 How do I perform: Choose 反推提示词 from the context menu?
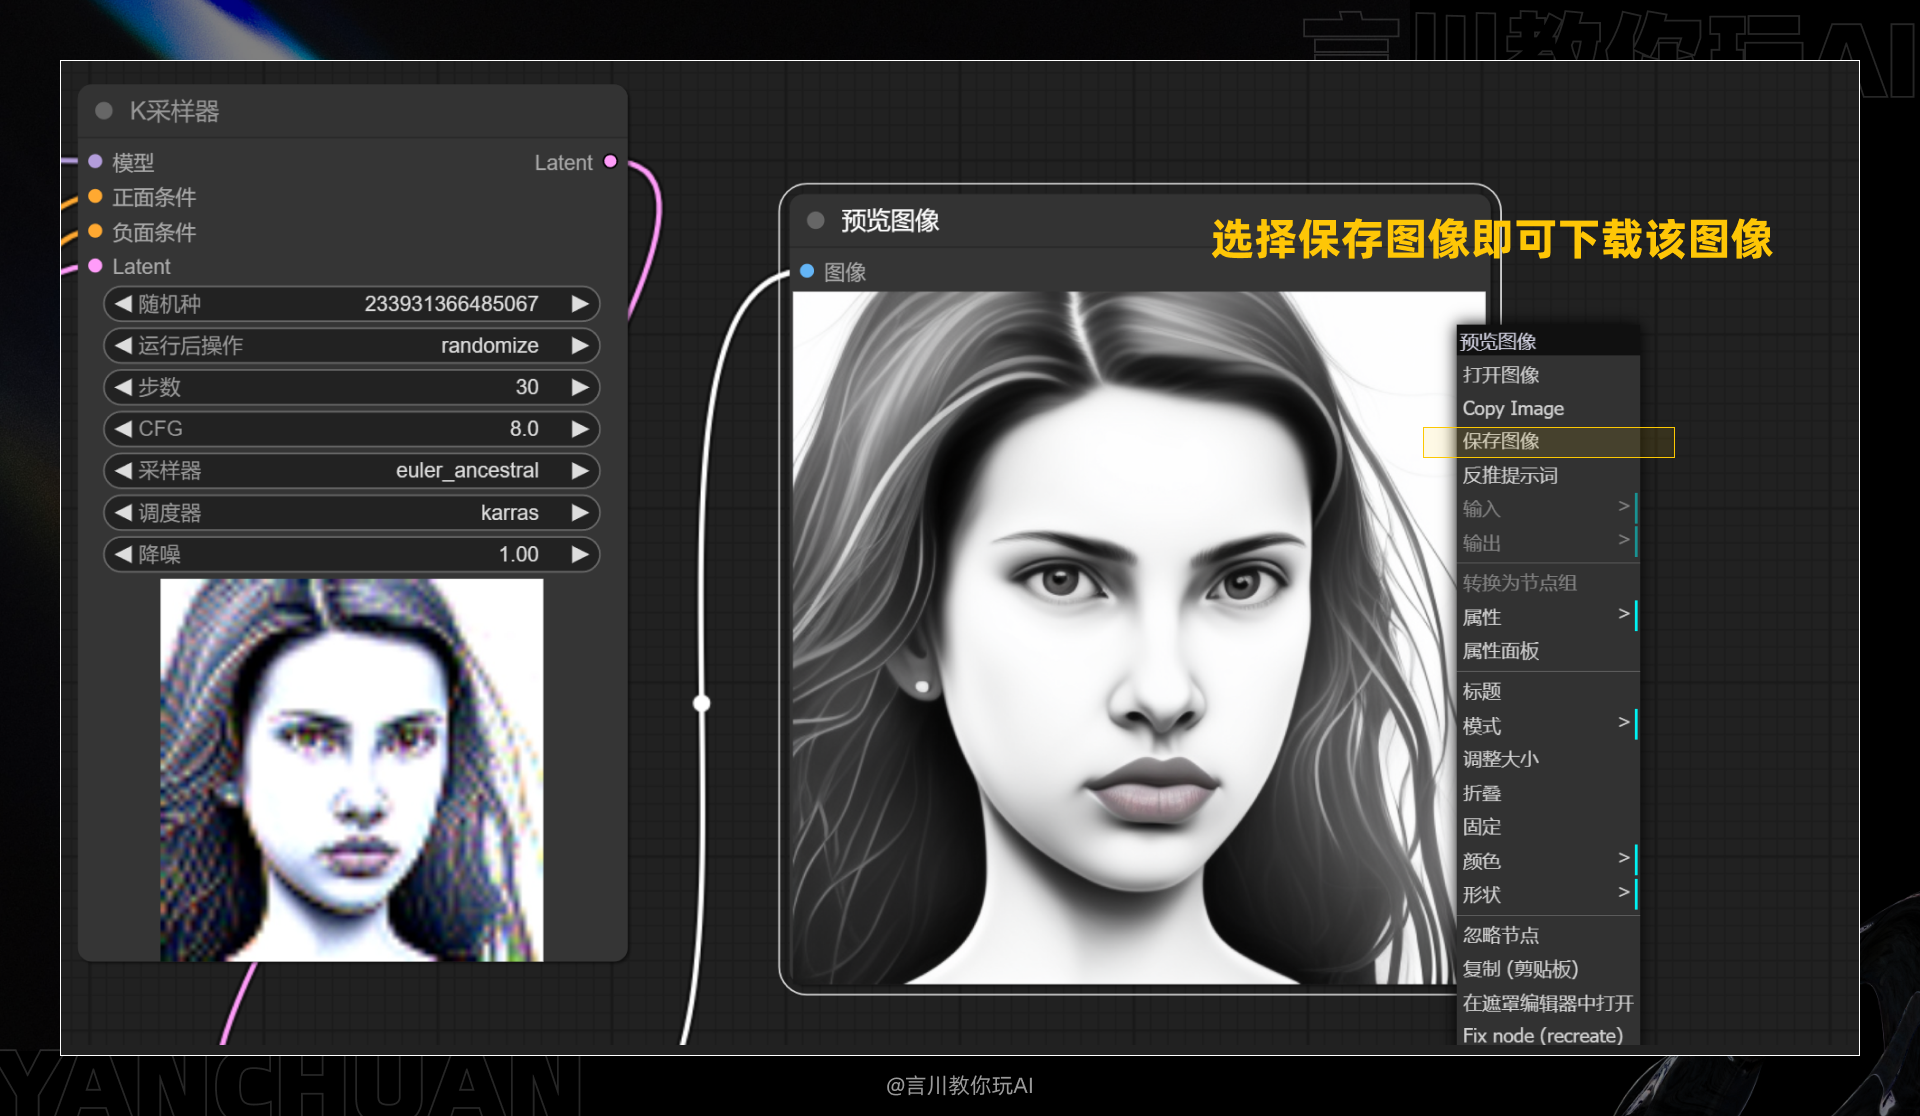[1548, 475]
